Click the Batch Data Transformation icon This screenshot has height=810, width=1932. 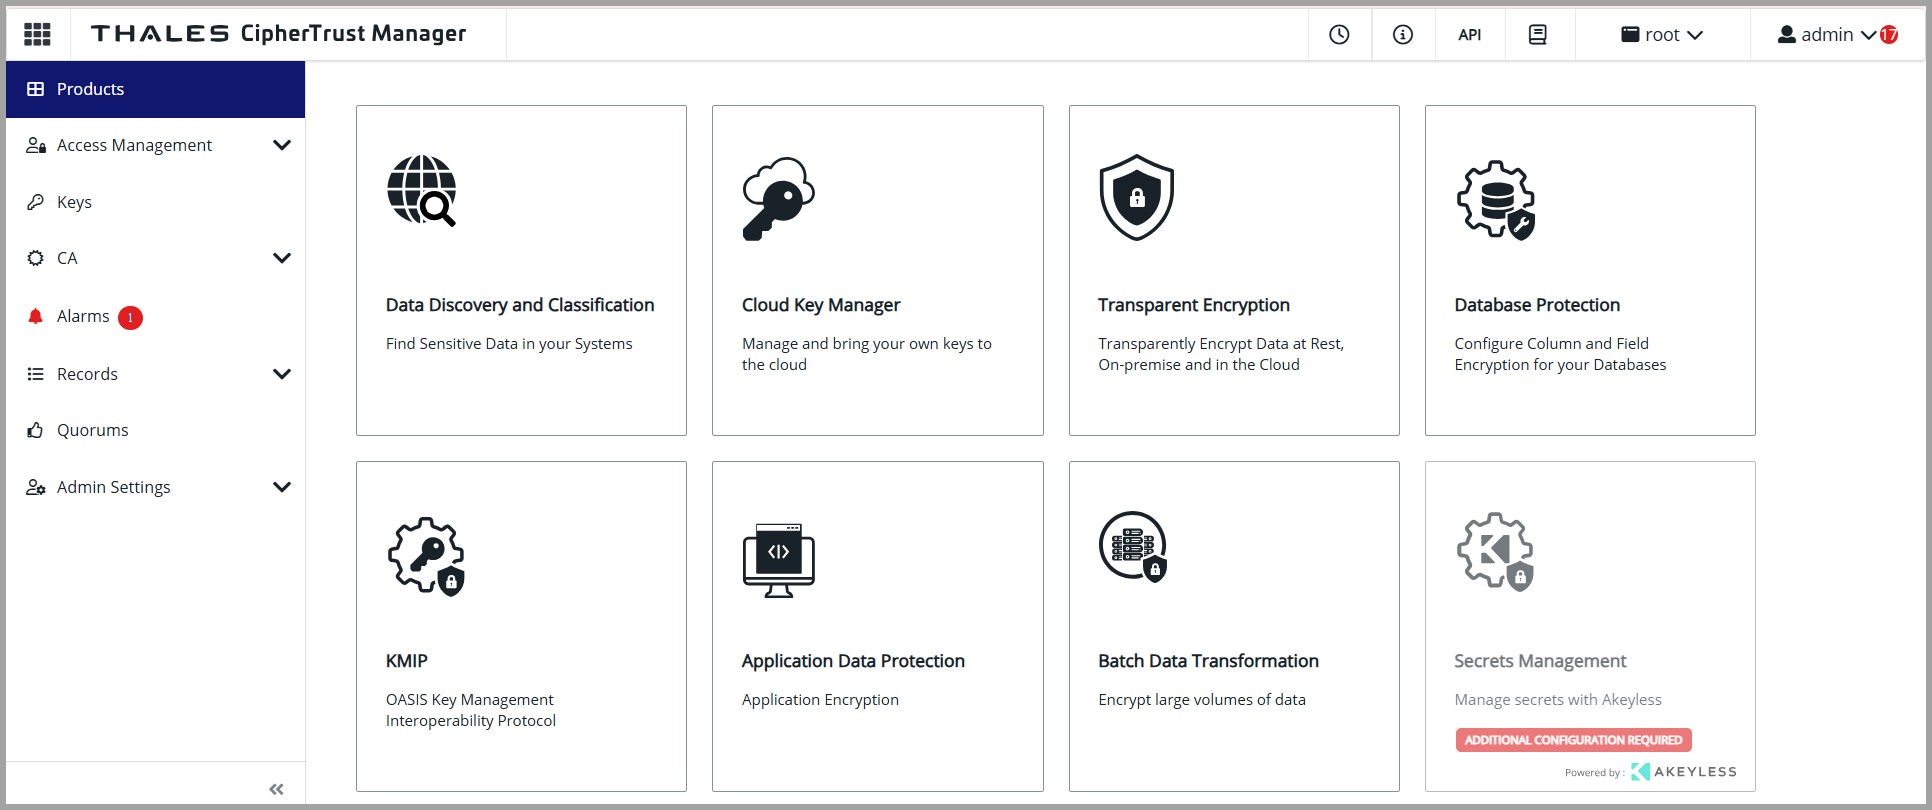(x=1133, y=547)
